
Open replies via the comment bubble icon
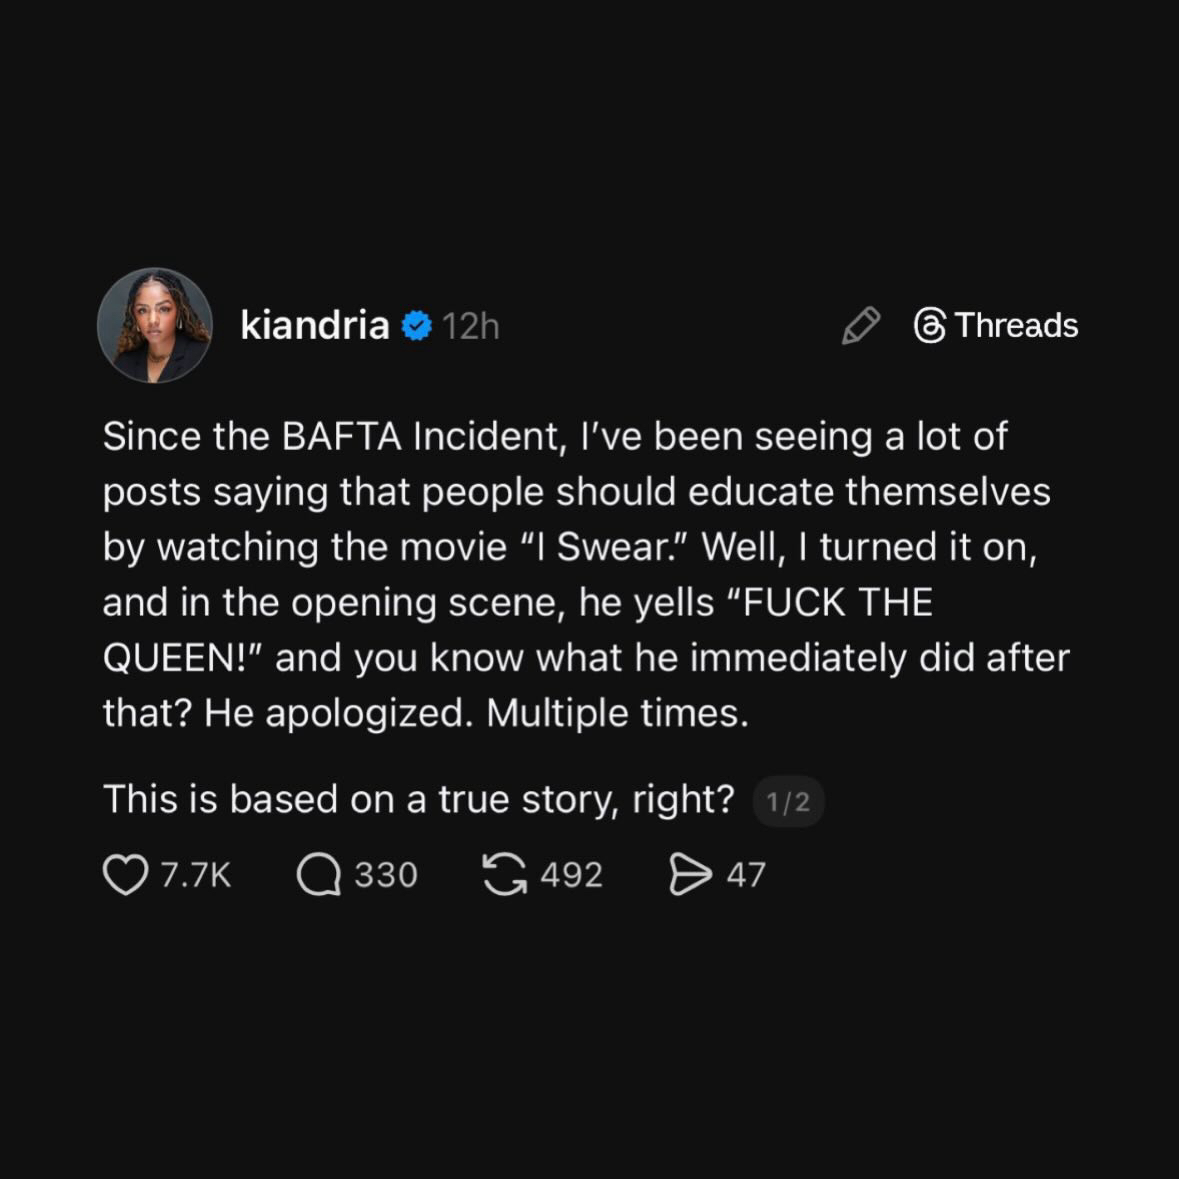(x=319, y=875)
